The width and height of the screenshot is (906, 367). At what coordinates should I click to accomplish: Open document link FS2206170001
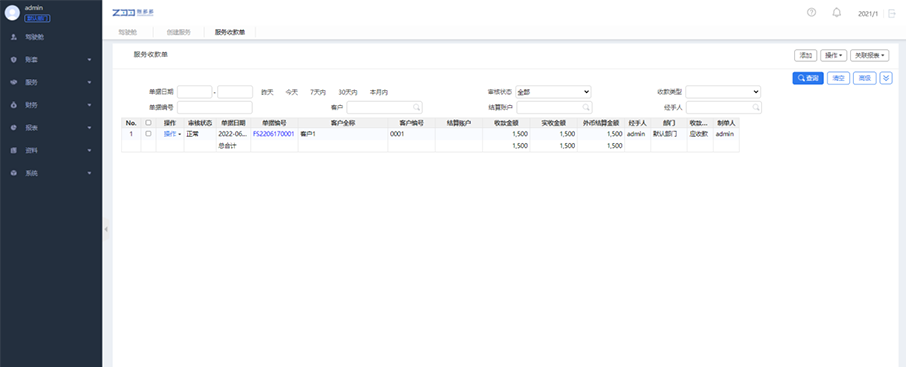[x=274, y=134]
